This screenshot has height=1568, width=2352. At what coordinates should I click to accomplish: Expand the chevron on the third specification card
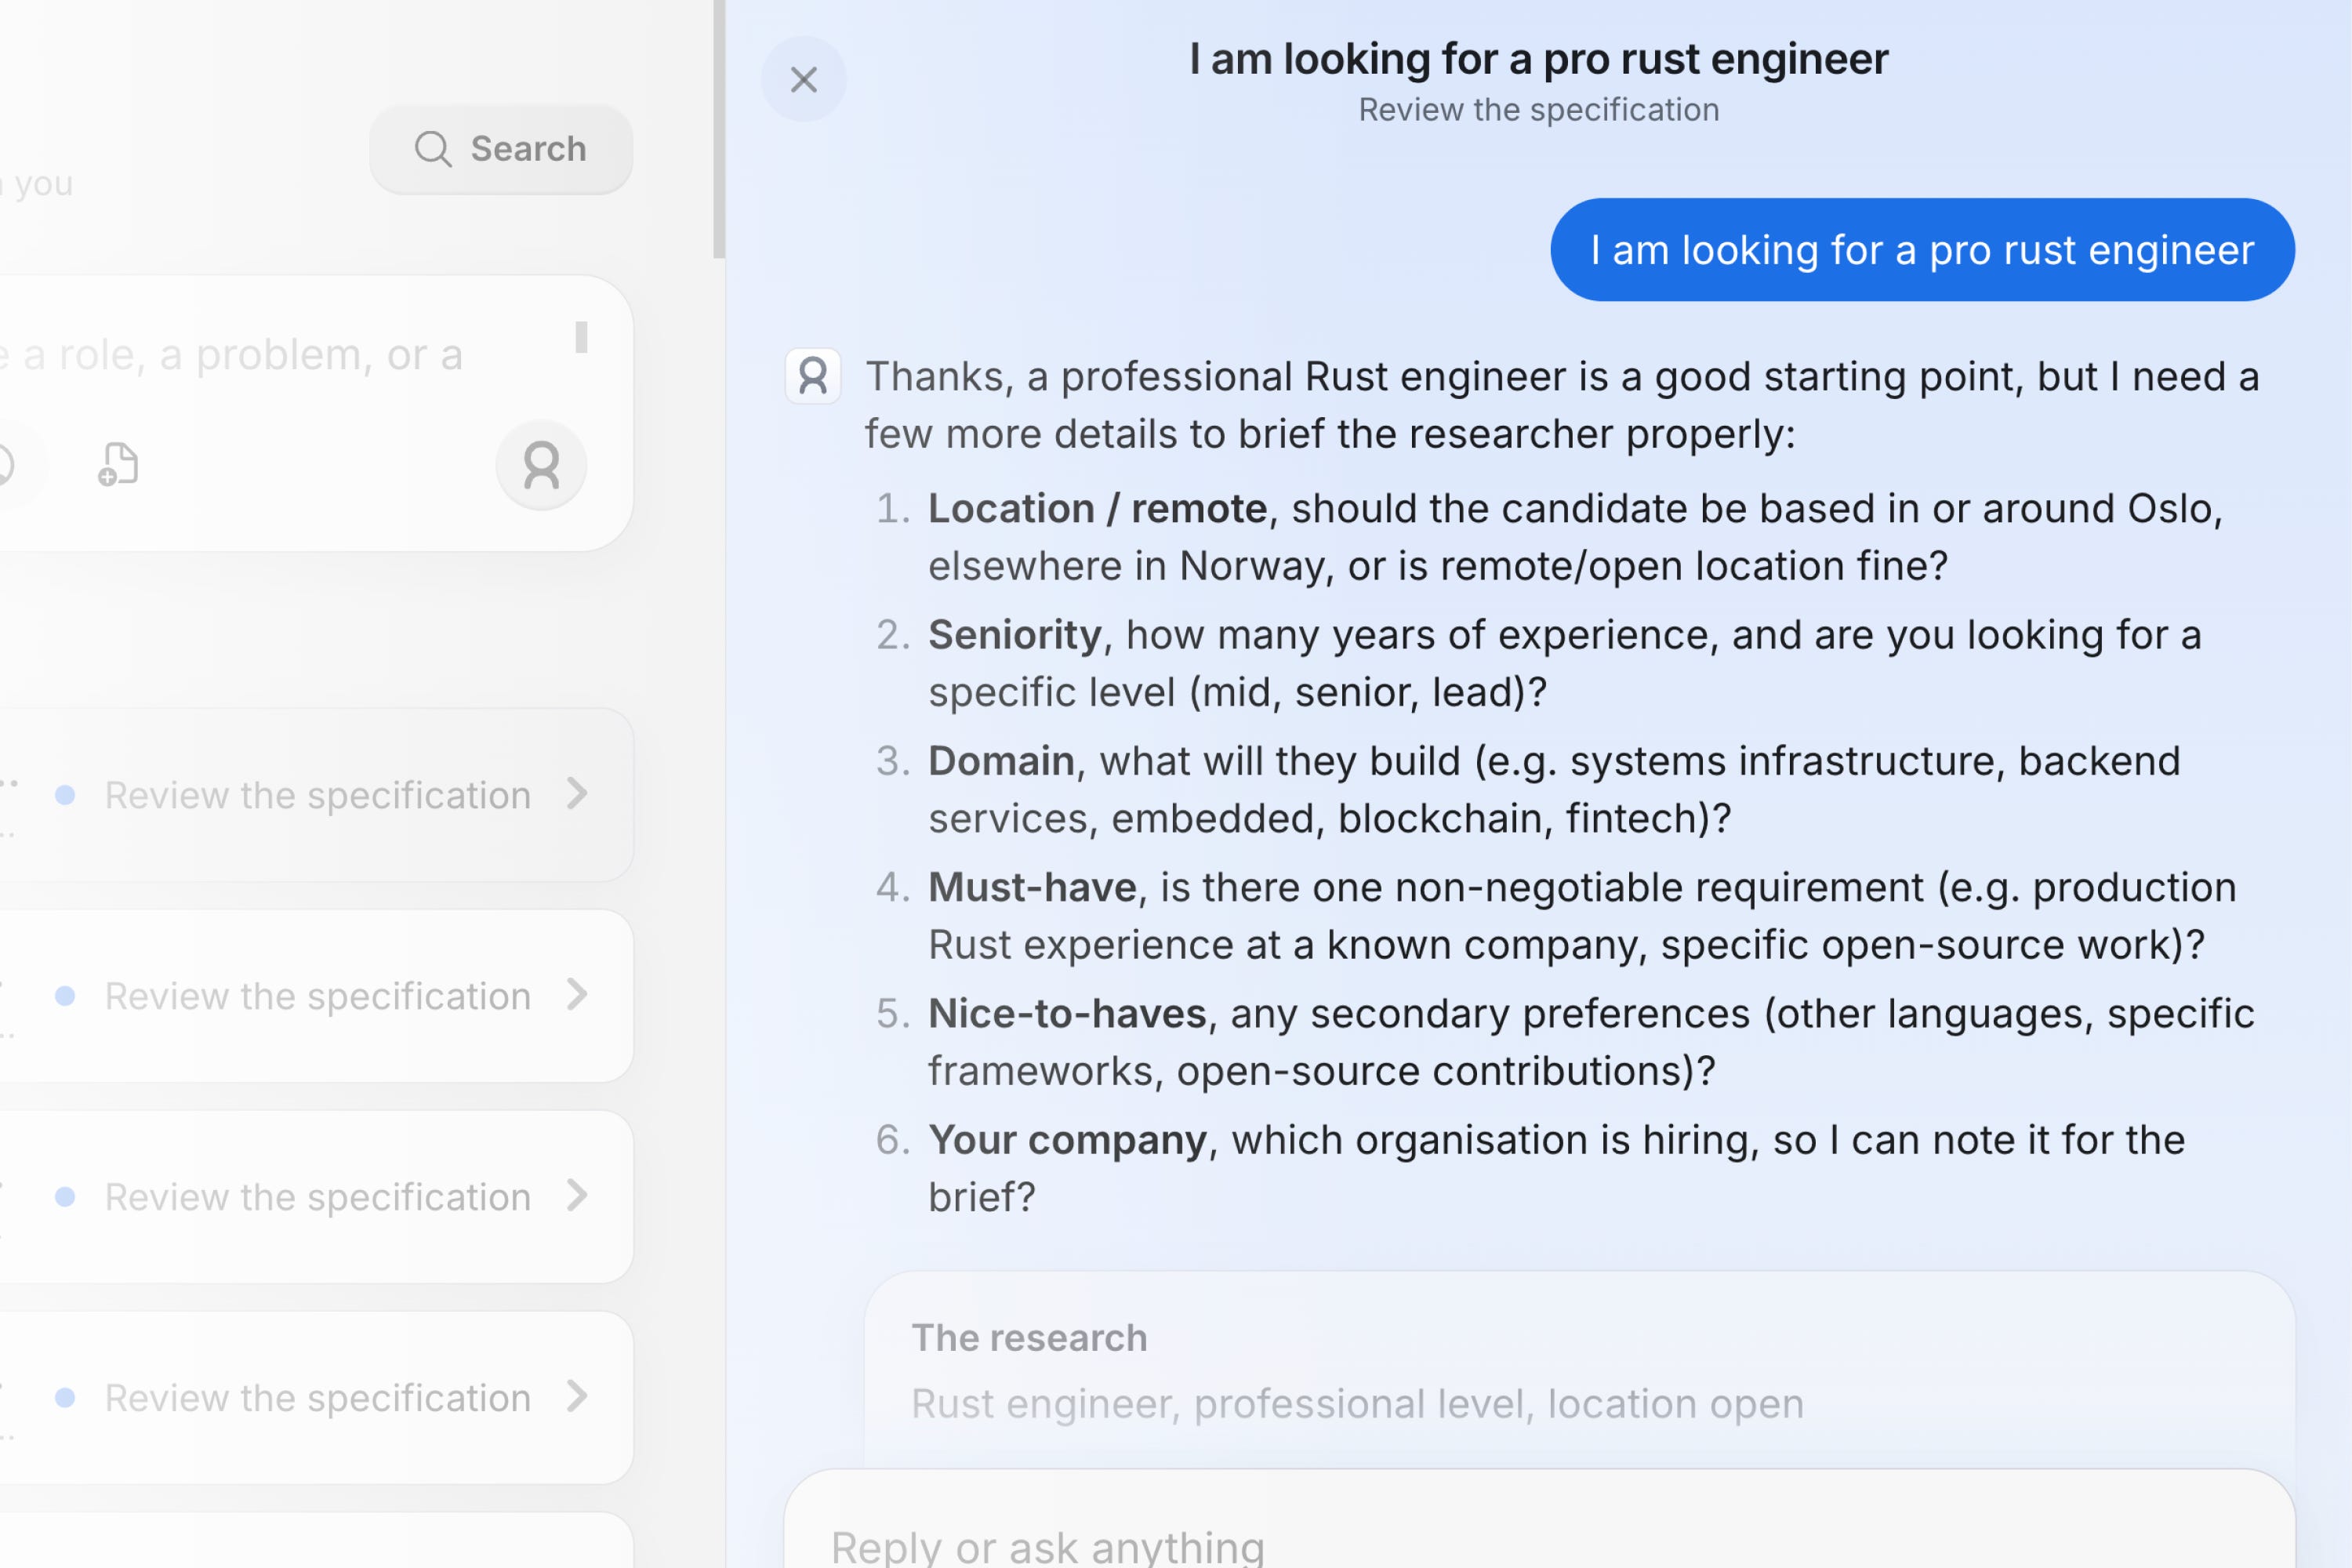577,1196
